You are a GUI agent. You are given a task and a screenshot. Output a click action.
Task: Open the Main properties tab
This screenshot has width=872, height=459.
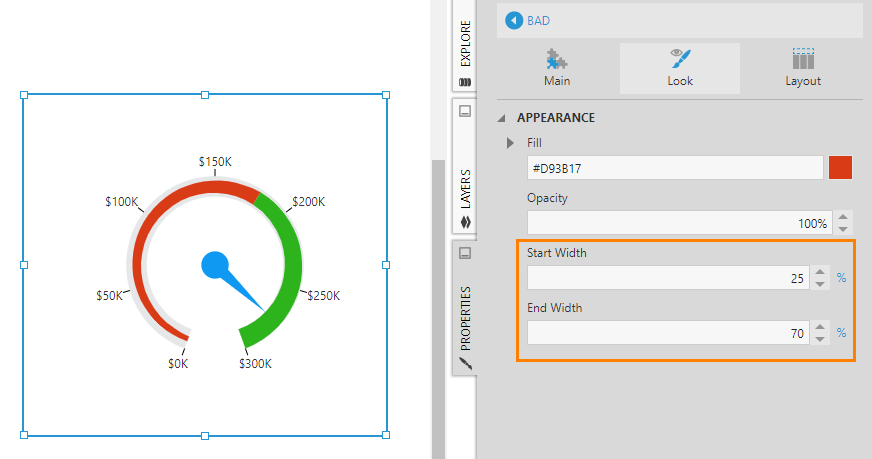(x=557, y=68)
